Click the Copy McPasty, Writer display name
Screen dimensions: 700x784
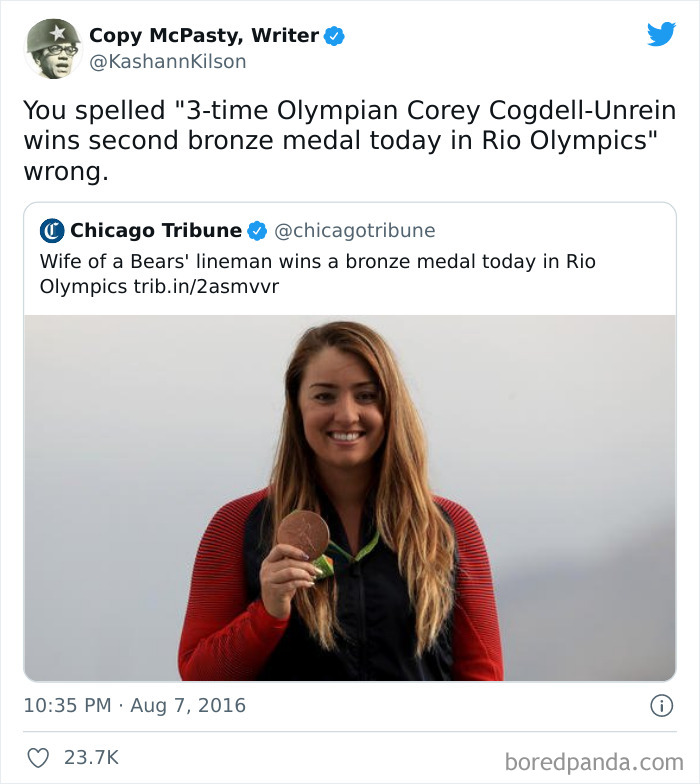204,36
